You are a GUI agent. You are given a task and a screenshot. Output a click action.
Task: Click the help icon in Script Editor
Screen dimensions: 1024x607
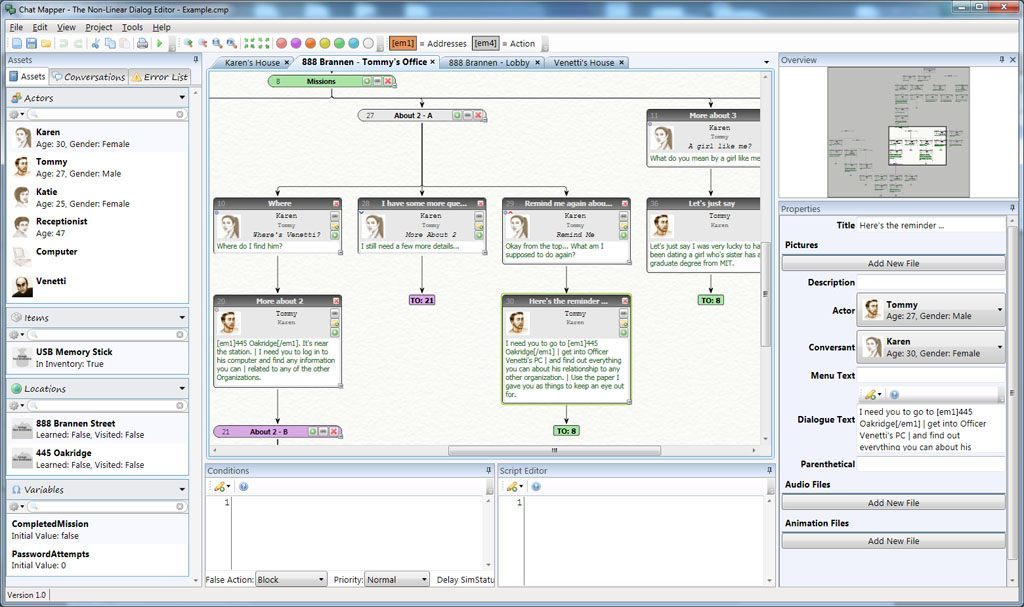tap(535, 487)
